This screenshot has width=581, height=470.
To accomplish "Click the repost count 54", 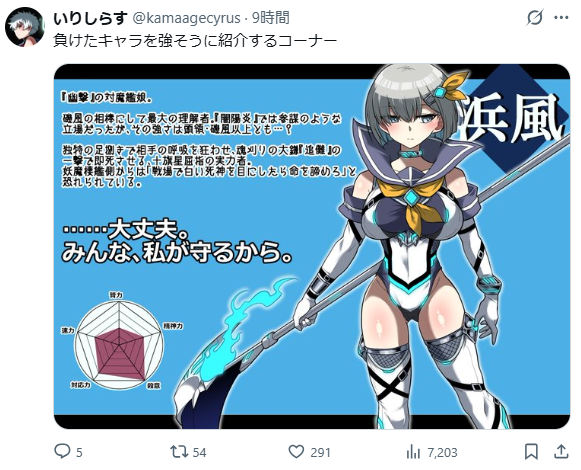I will coord(199,453).
